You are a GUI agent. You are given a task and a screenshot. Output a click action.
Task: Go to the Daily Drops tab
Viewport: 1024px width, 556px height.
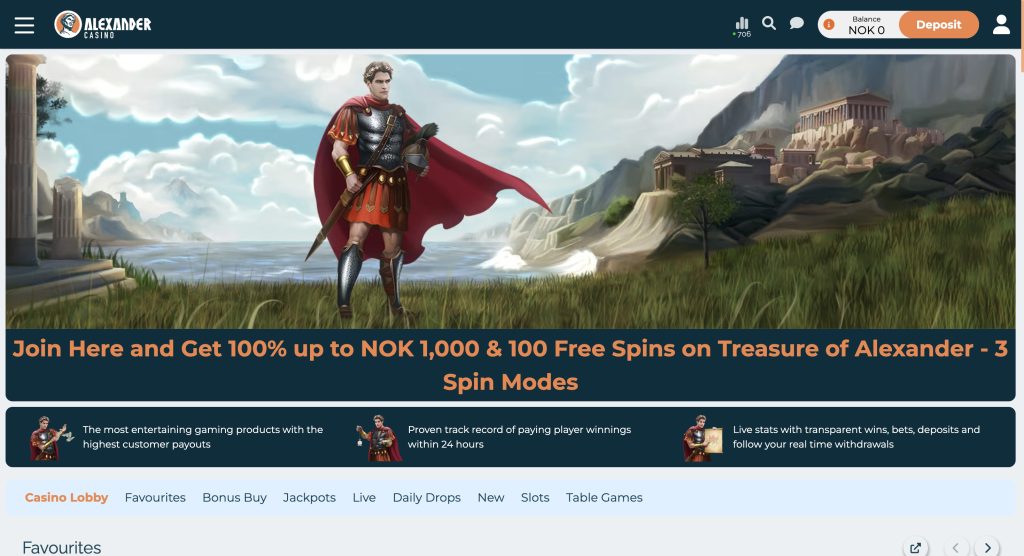426,498
